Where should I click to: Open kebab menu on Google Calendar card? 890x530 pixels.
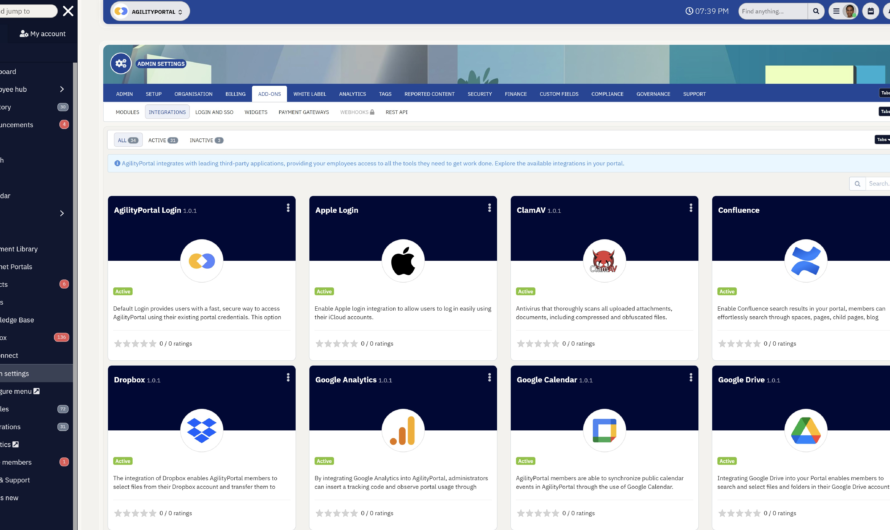tap(691, 377)
